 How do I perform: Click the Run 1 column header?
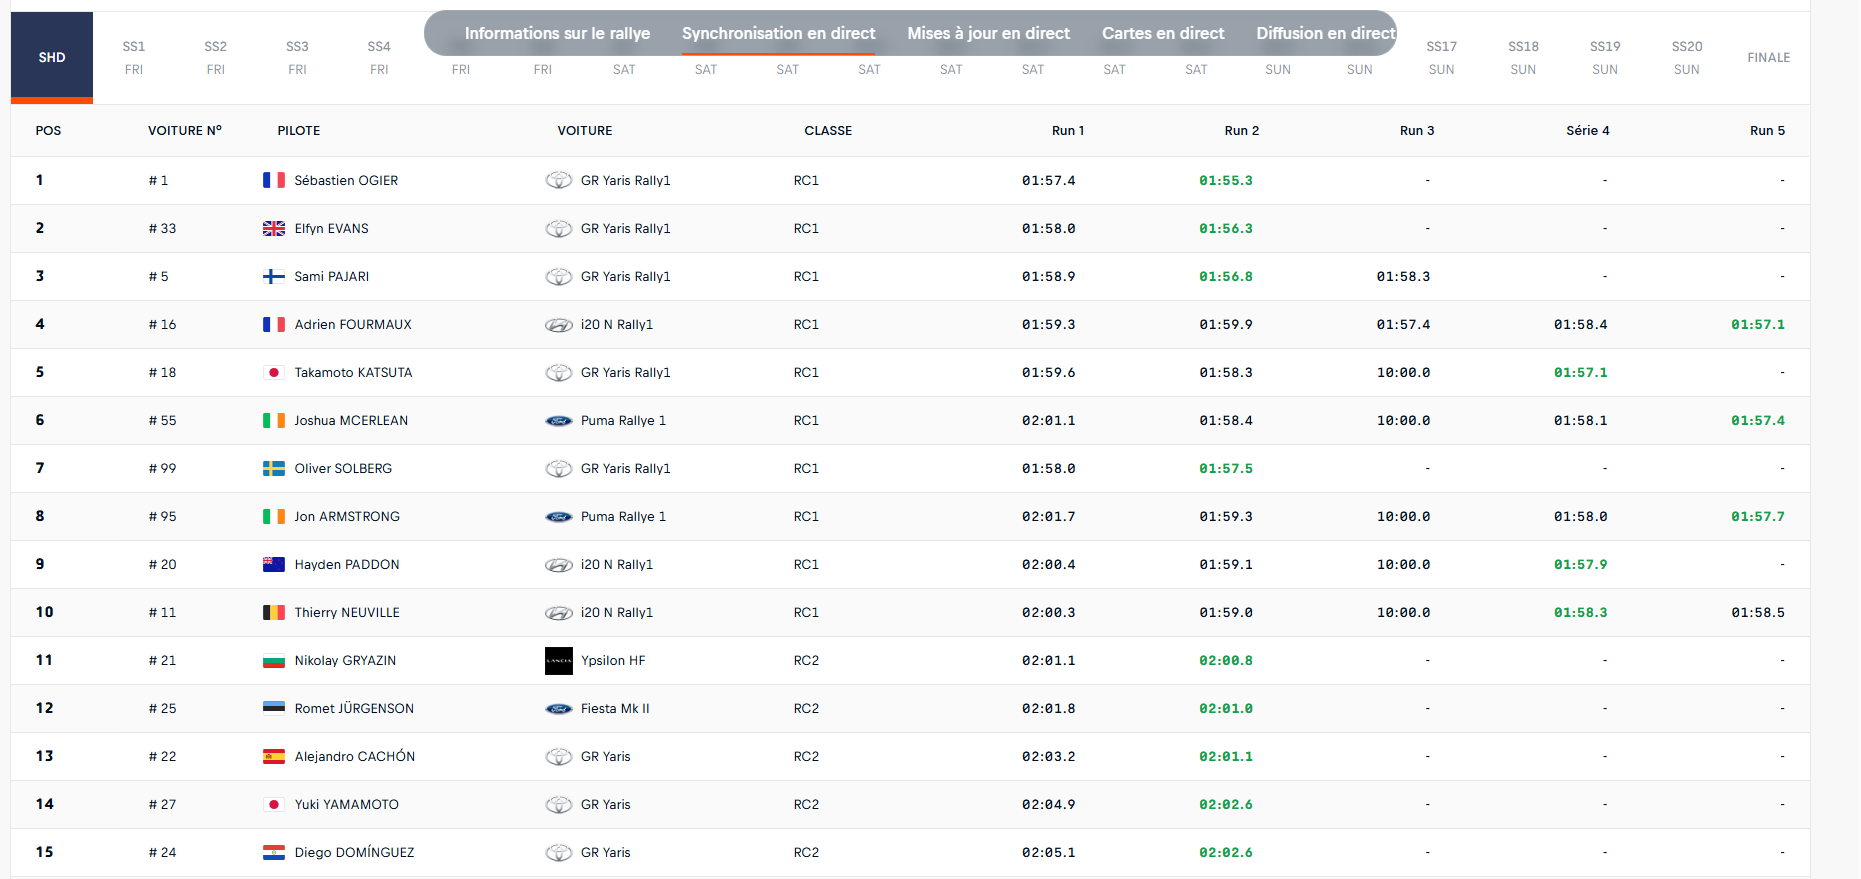[x=1068, y=130]
